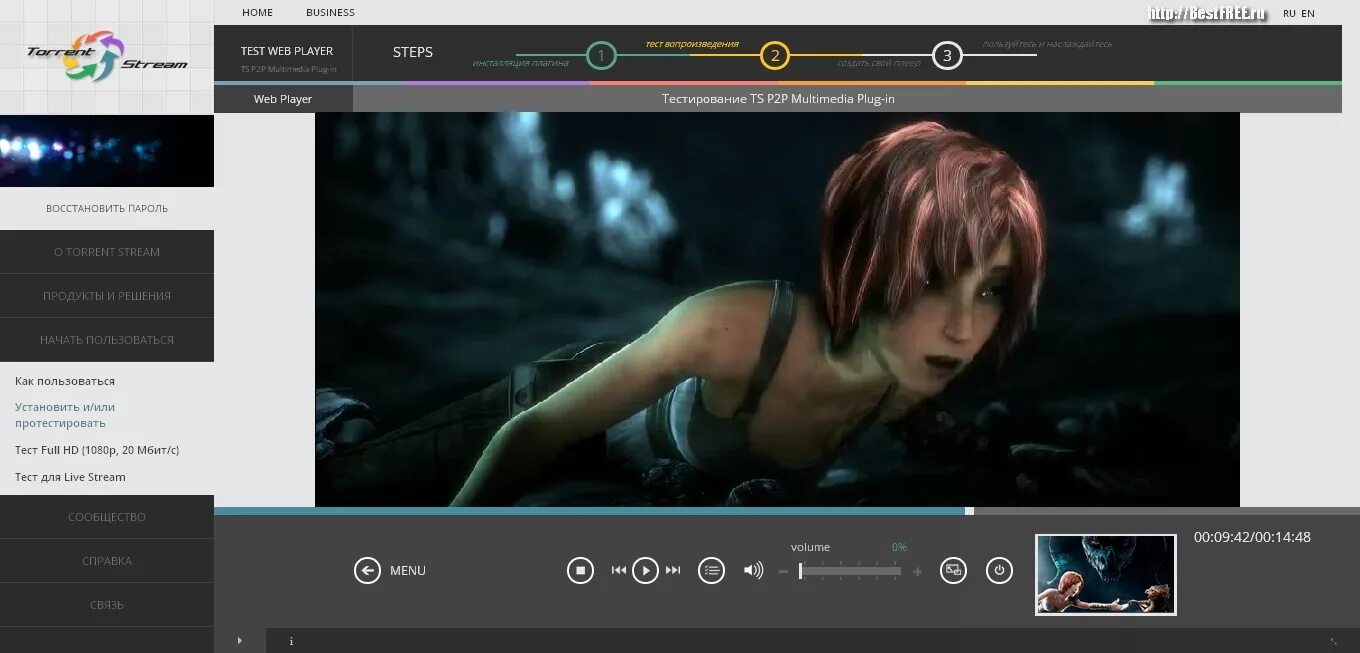Select step 1 plugin installation circle
This screenshot has width=1360, height=653.
(601, 56)
